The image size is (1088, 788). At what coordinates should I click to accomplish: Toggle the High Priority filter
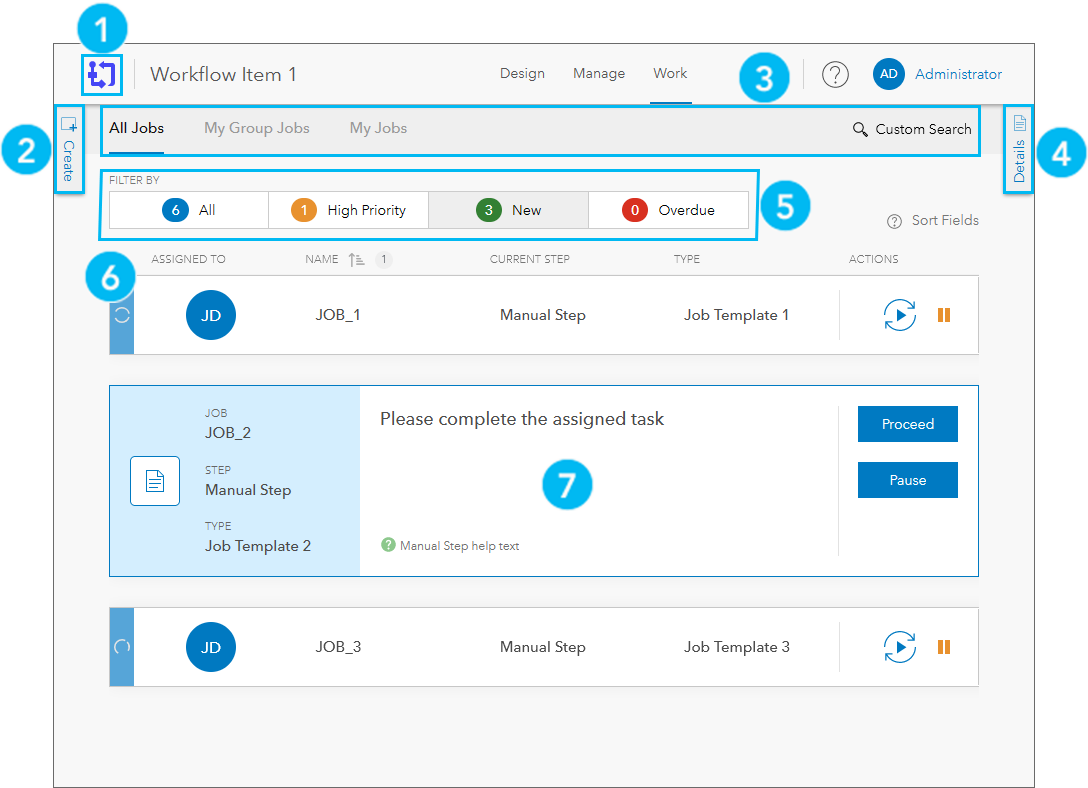click(x=348, y=210)
